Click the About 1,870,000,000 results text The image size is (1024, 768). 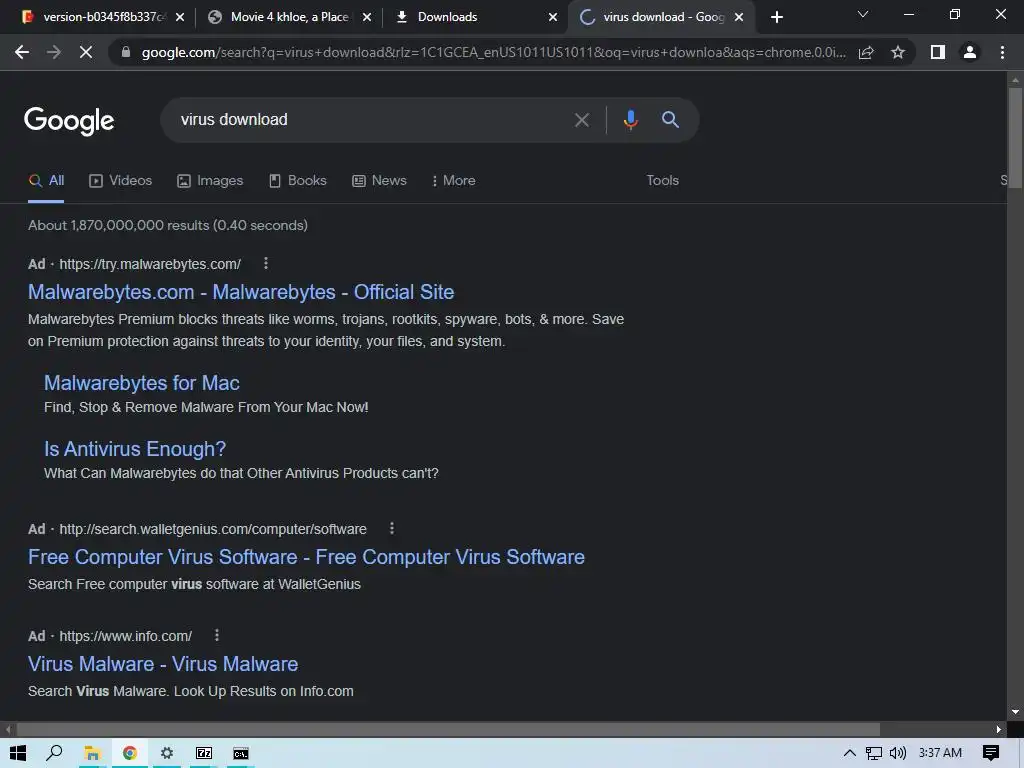(168, 225)
